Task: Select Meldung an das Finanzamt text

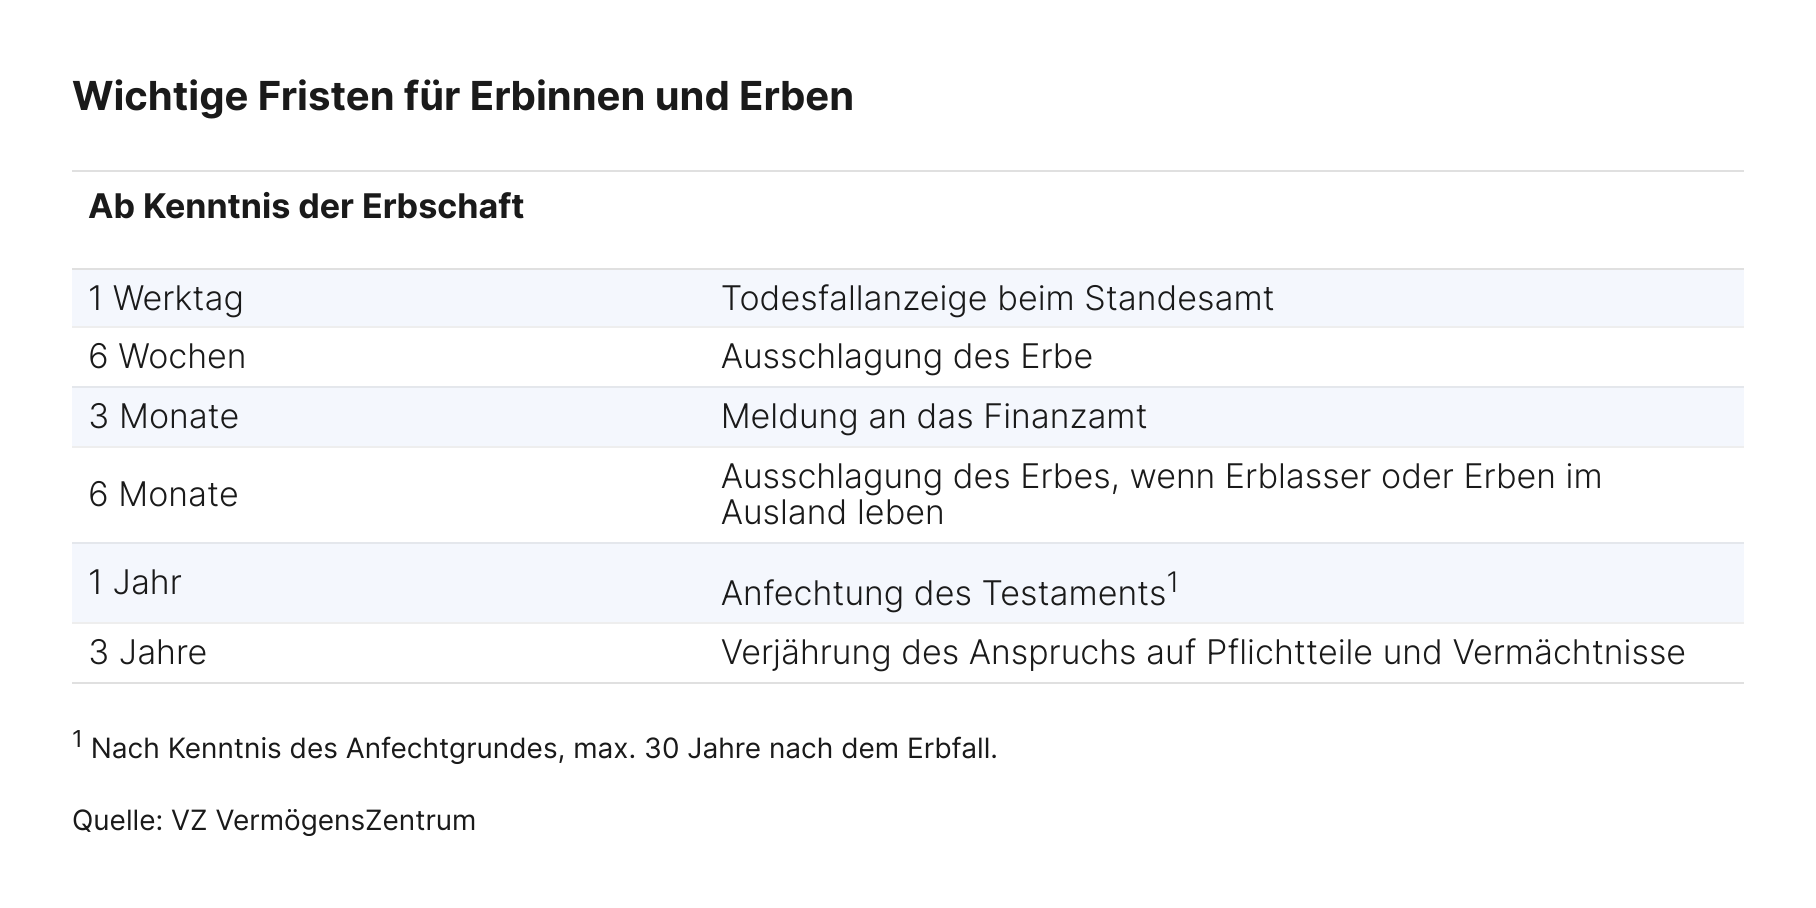Action: 933,417
